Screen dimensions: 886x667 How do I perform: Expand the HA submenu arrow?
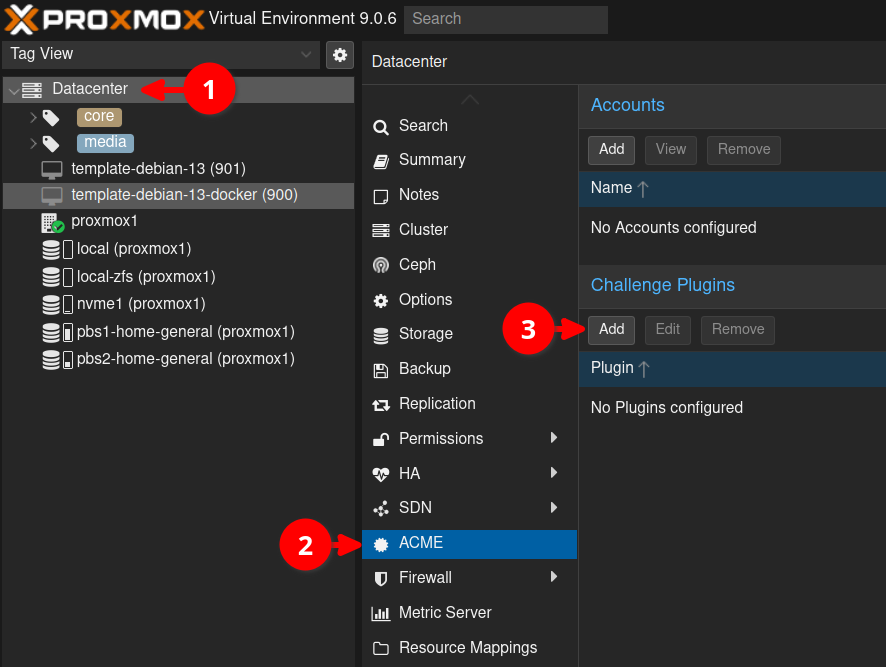point(554,473)
